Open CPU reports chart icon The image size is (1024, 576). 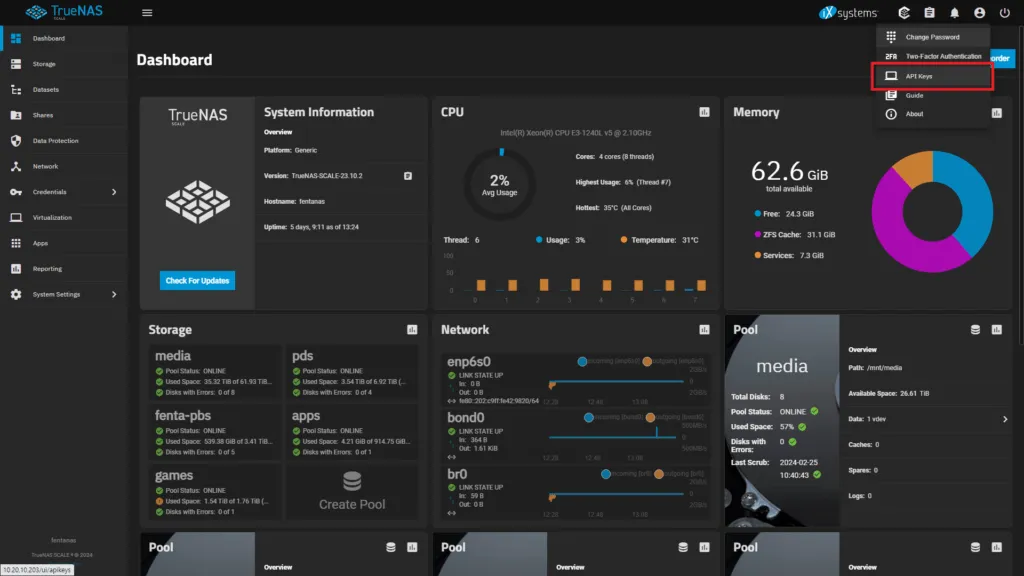(x=704, y=112)
